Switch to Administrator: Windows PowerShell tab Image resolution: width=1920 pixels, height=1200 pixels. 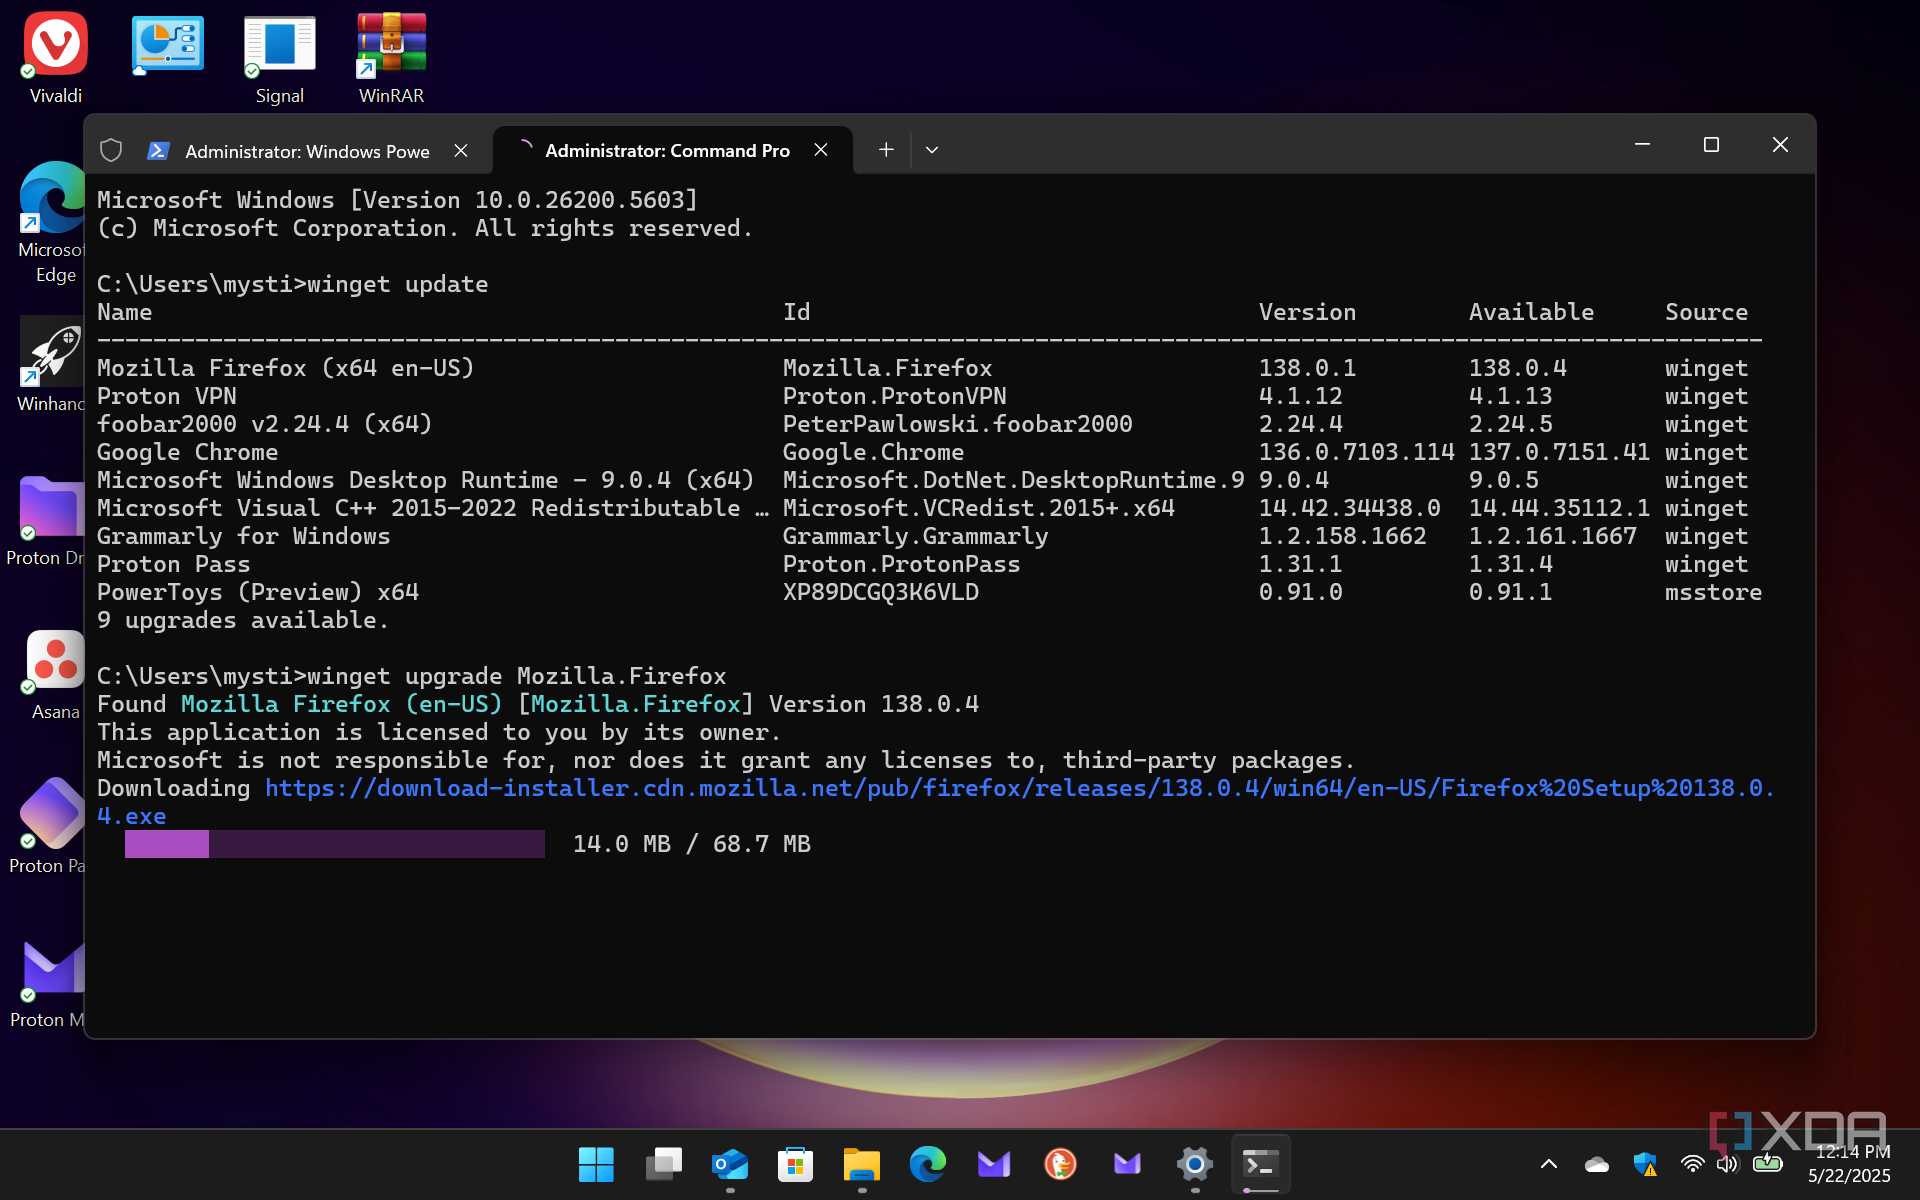(307, 151)
